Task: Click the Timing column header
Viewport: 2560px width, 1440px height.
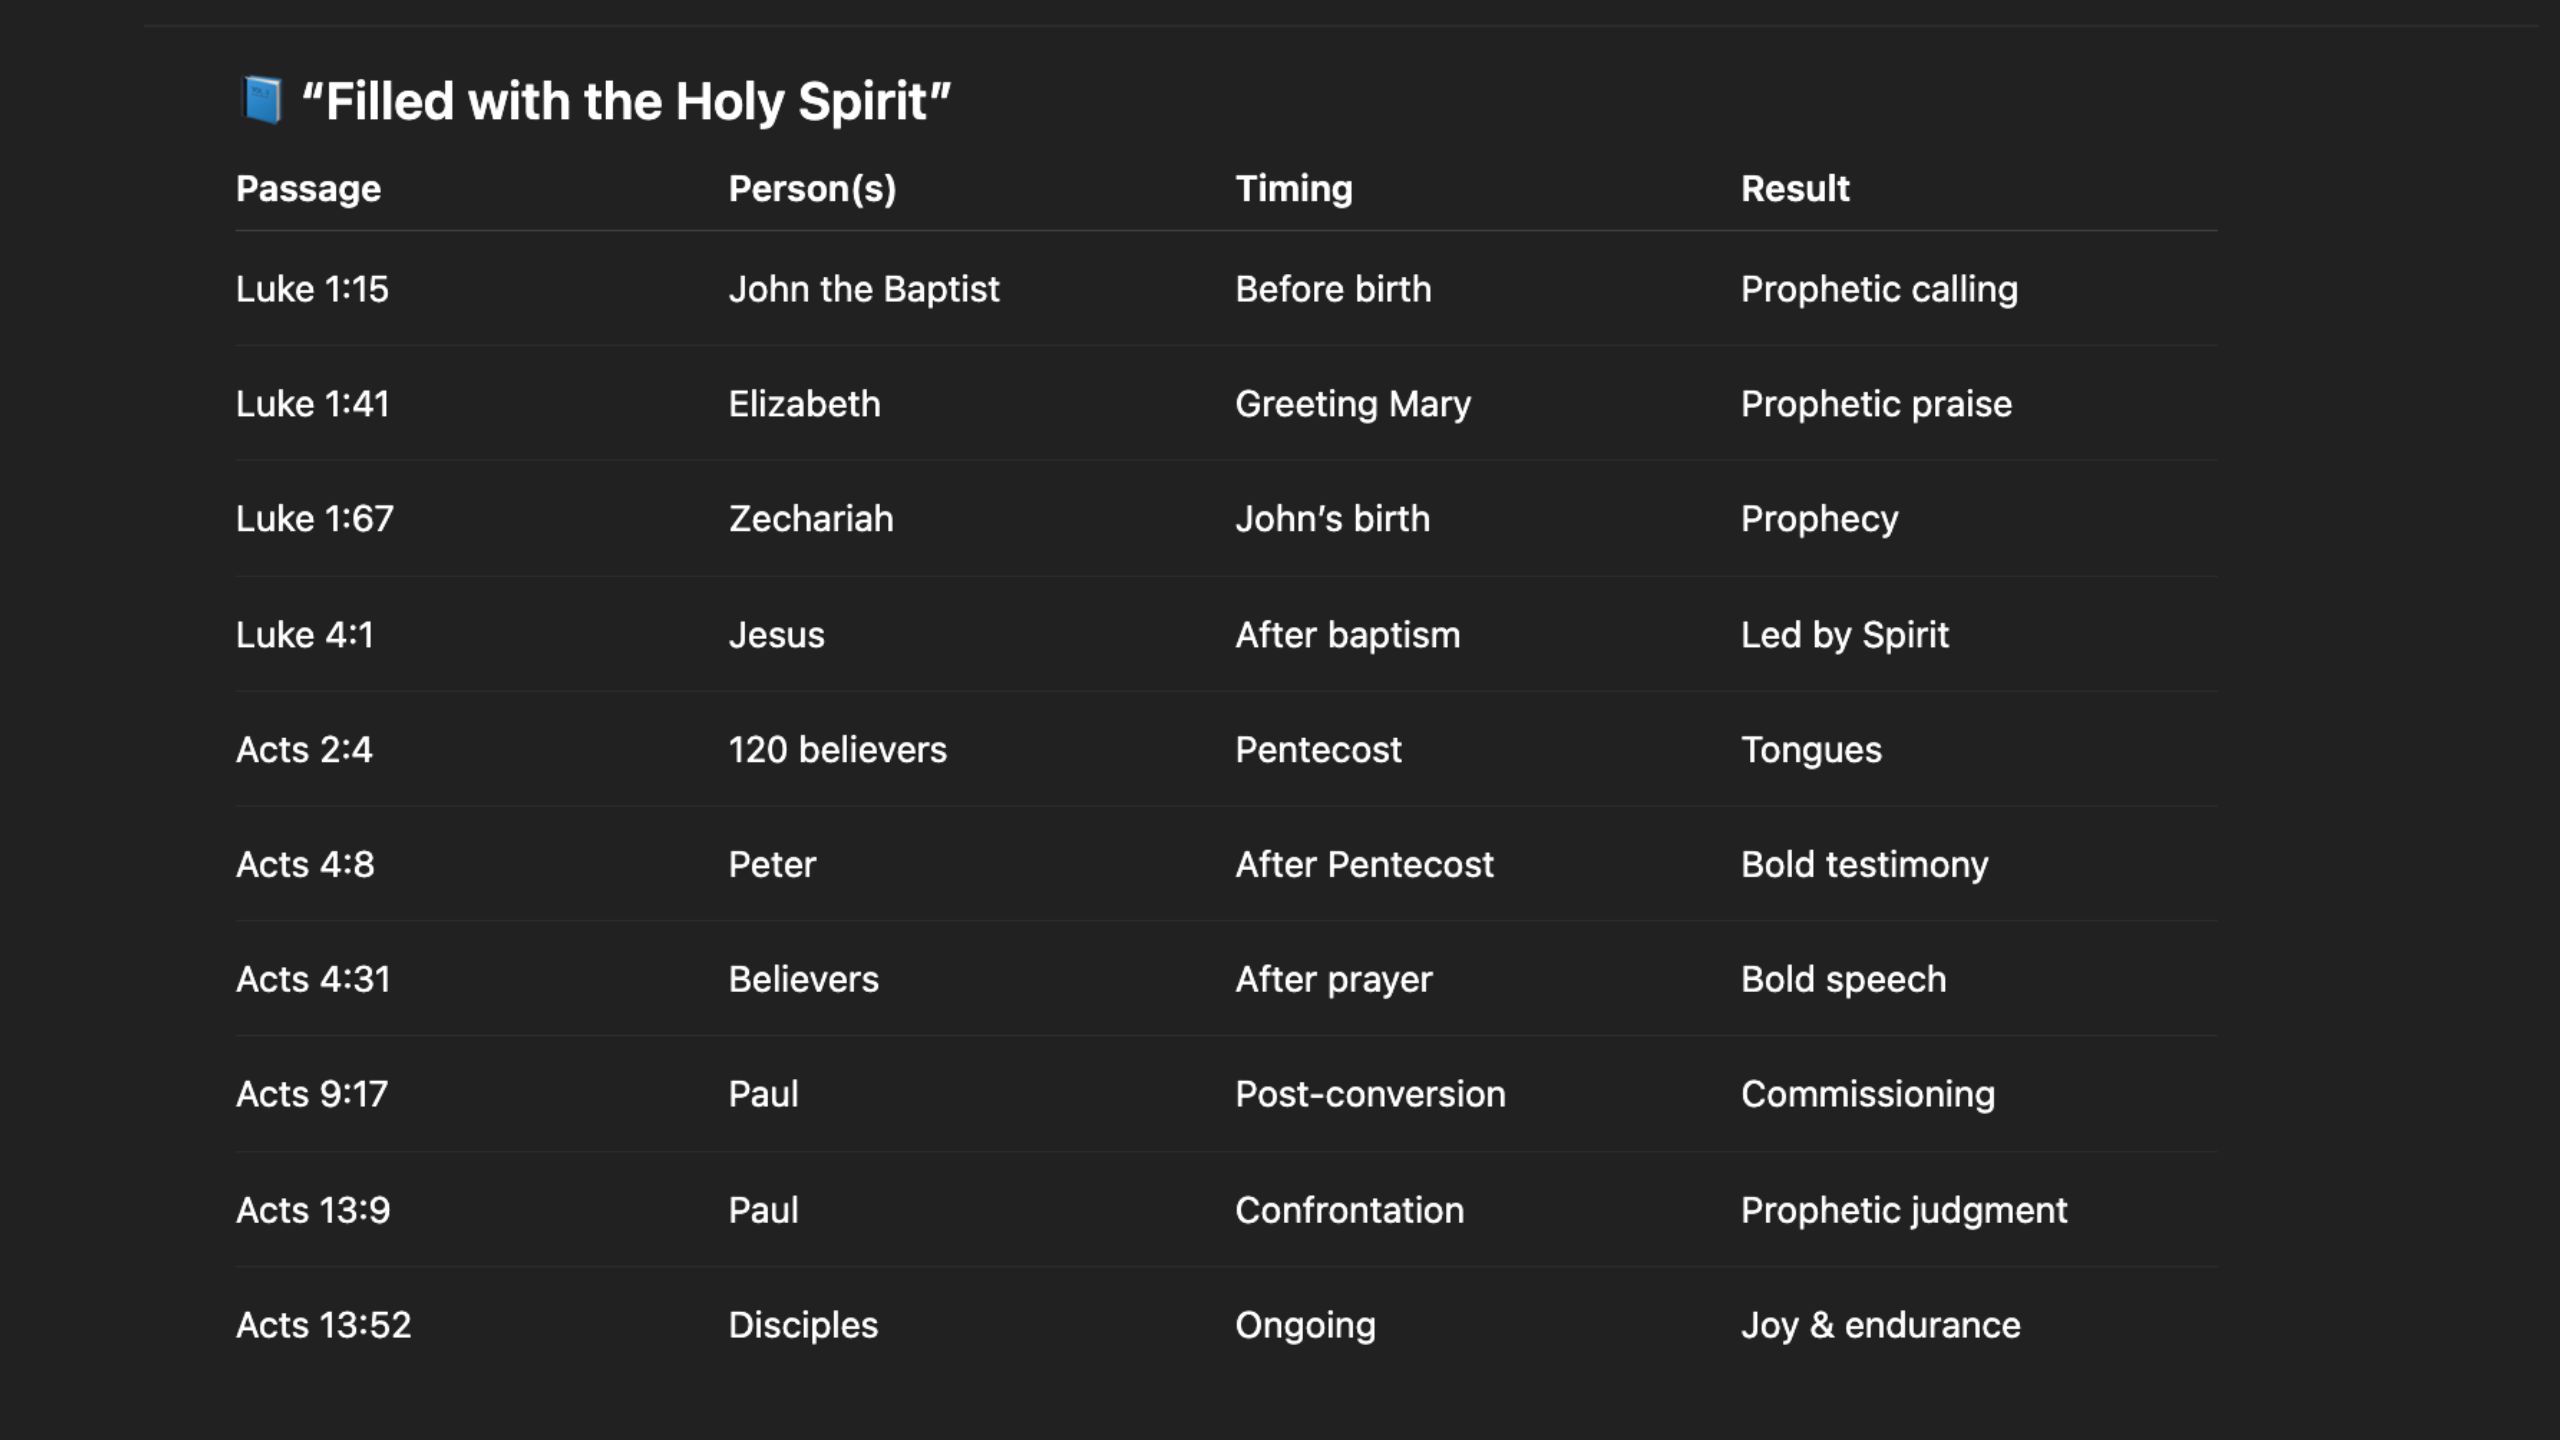Action: [x=1293, y=189]
